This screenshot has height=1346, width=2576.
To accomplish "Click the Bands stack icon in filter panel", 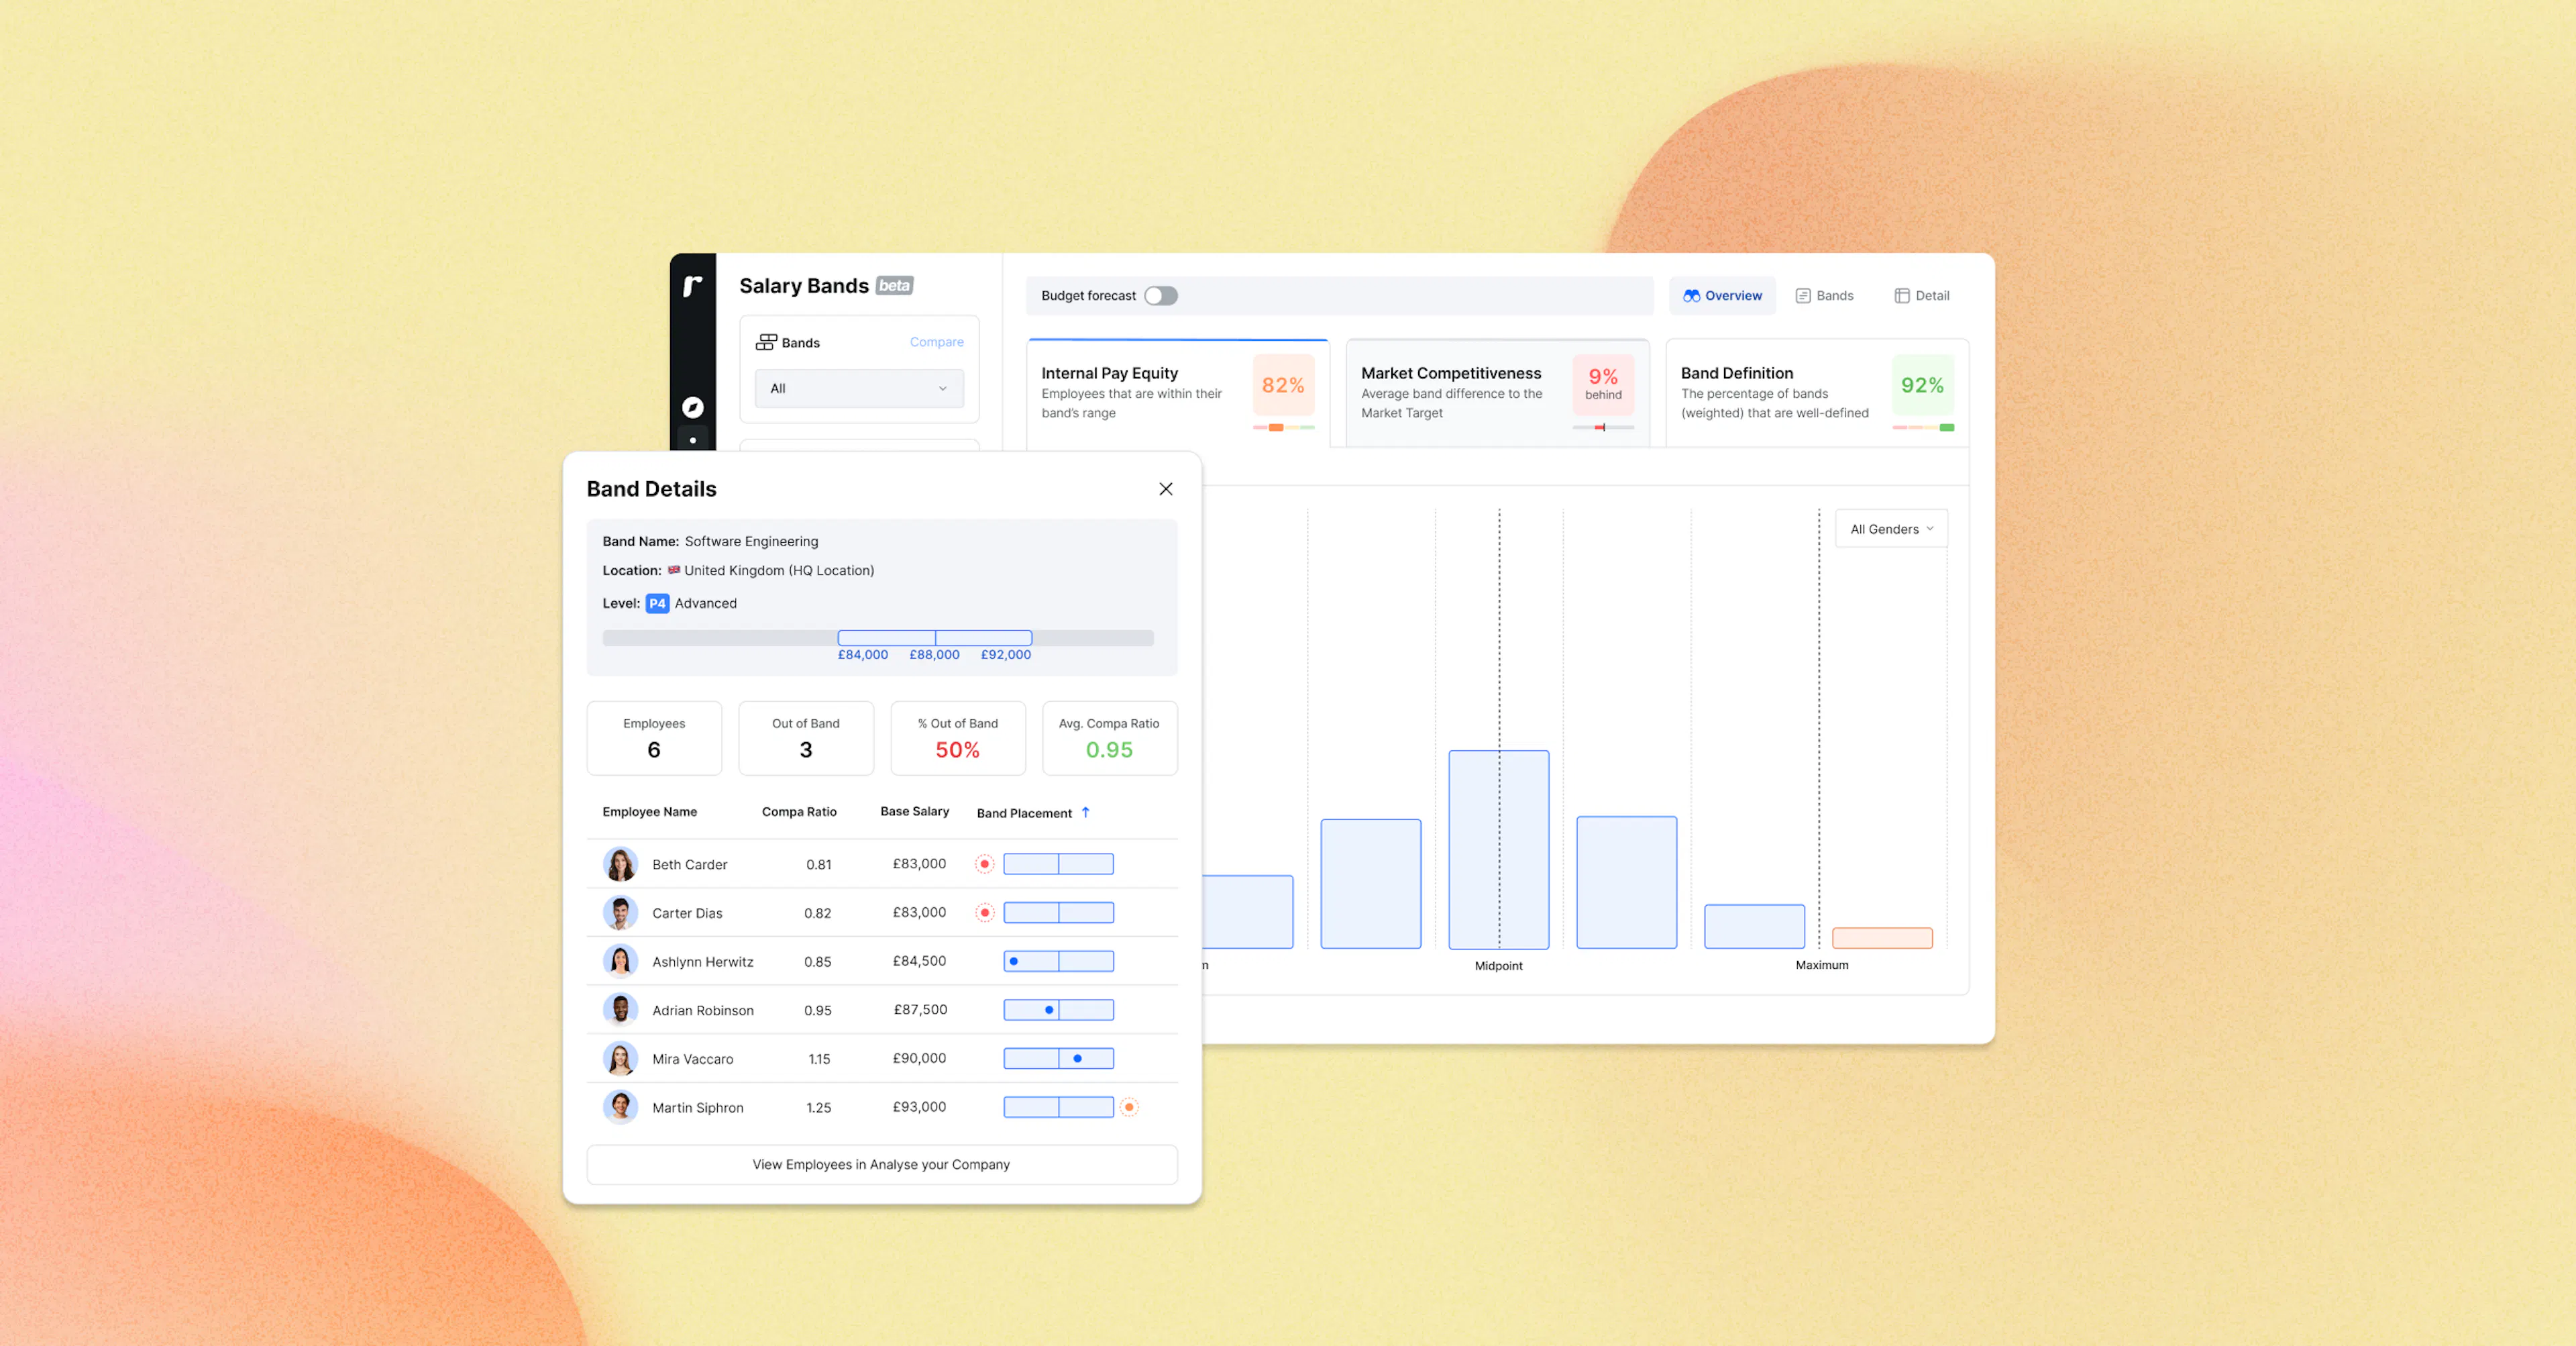I will [x=766, y=342].
